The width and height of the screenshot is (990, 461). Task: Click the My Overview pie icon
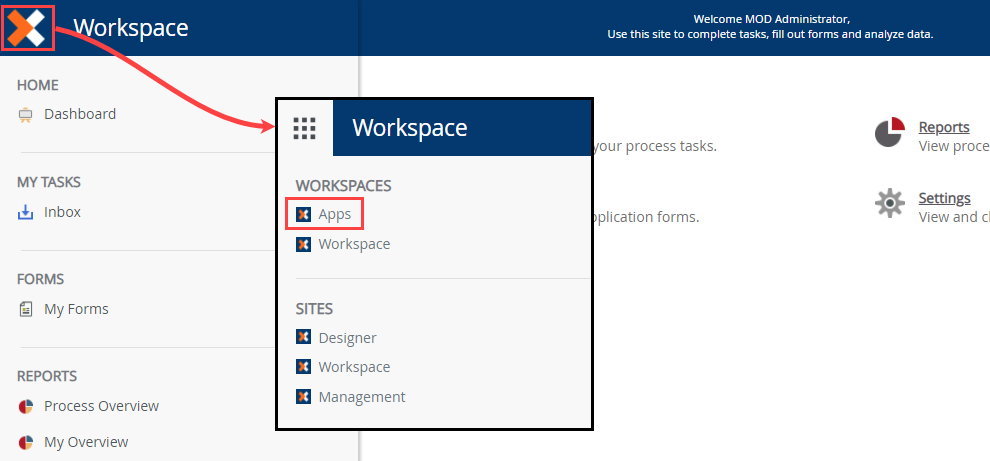[26, 443]
